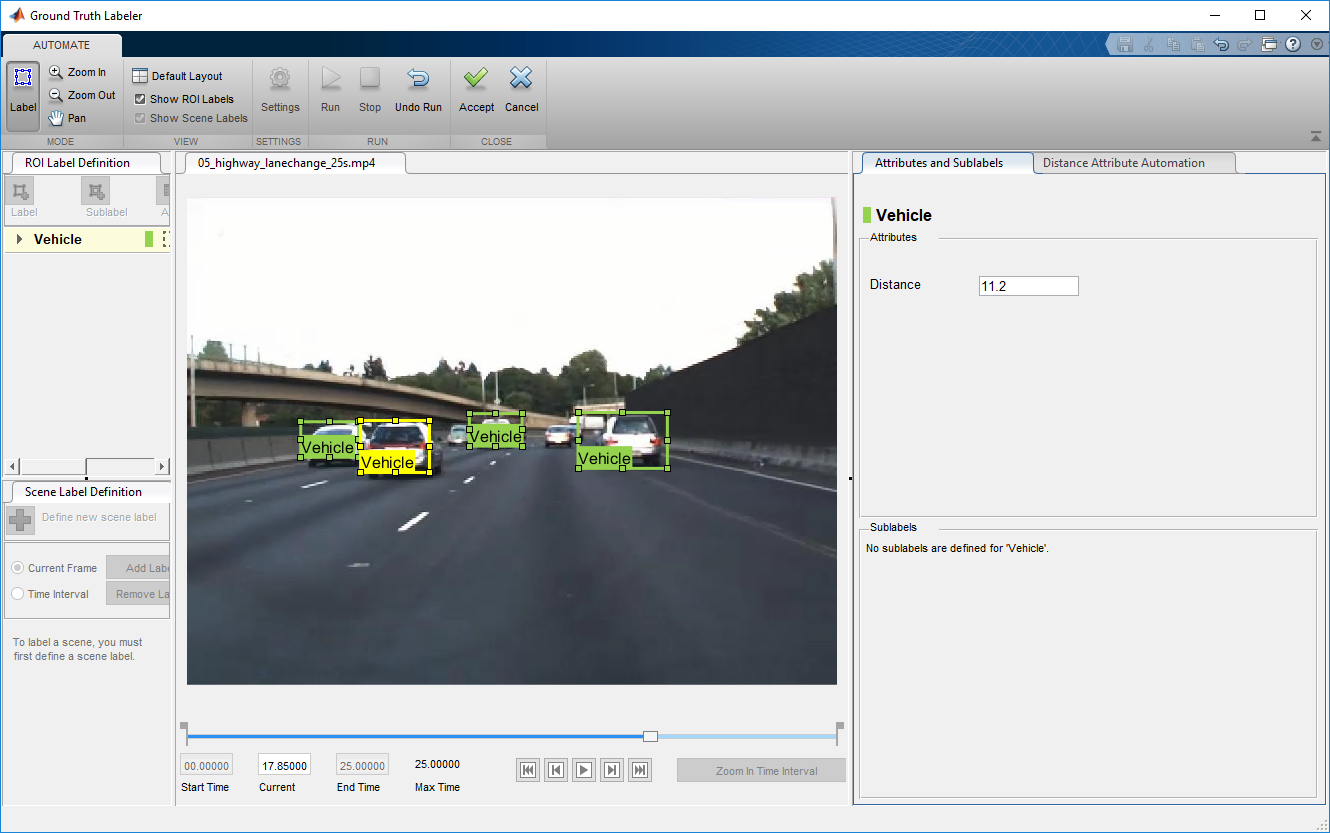
Task: Open automation Settings gear
Action: (280, 90)
